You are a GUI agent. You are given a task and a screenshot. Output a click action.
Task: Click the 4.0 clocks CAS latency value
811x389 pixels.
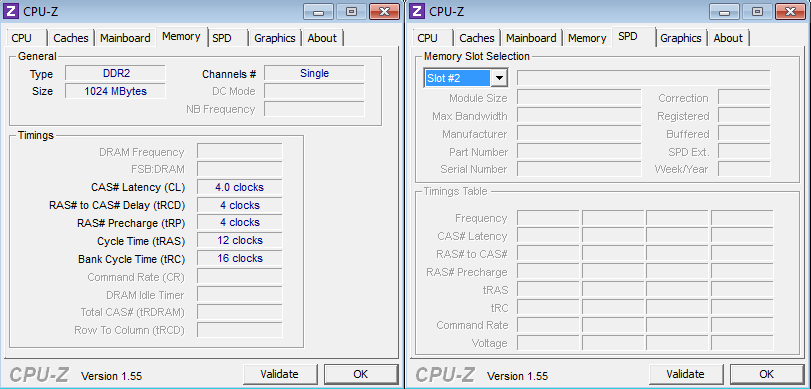[239, 187]
